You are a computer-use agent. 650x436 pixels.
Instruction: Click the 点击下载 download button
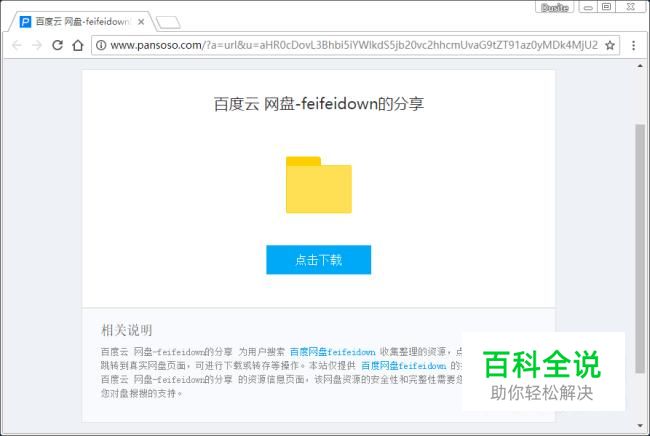(x=318, y=260)
